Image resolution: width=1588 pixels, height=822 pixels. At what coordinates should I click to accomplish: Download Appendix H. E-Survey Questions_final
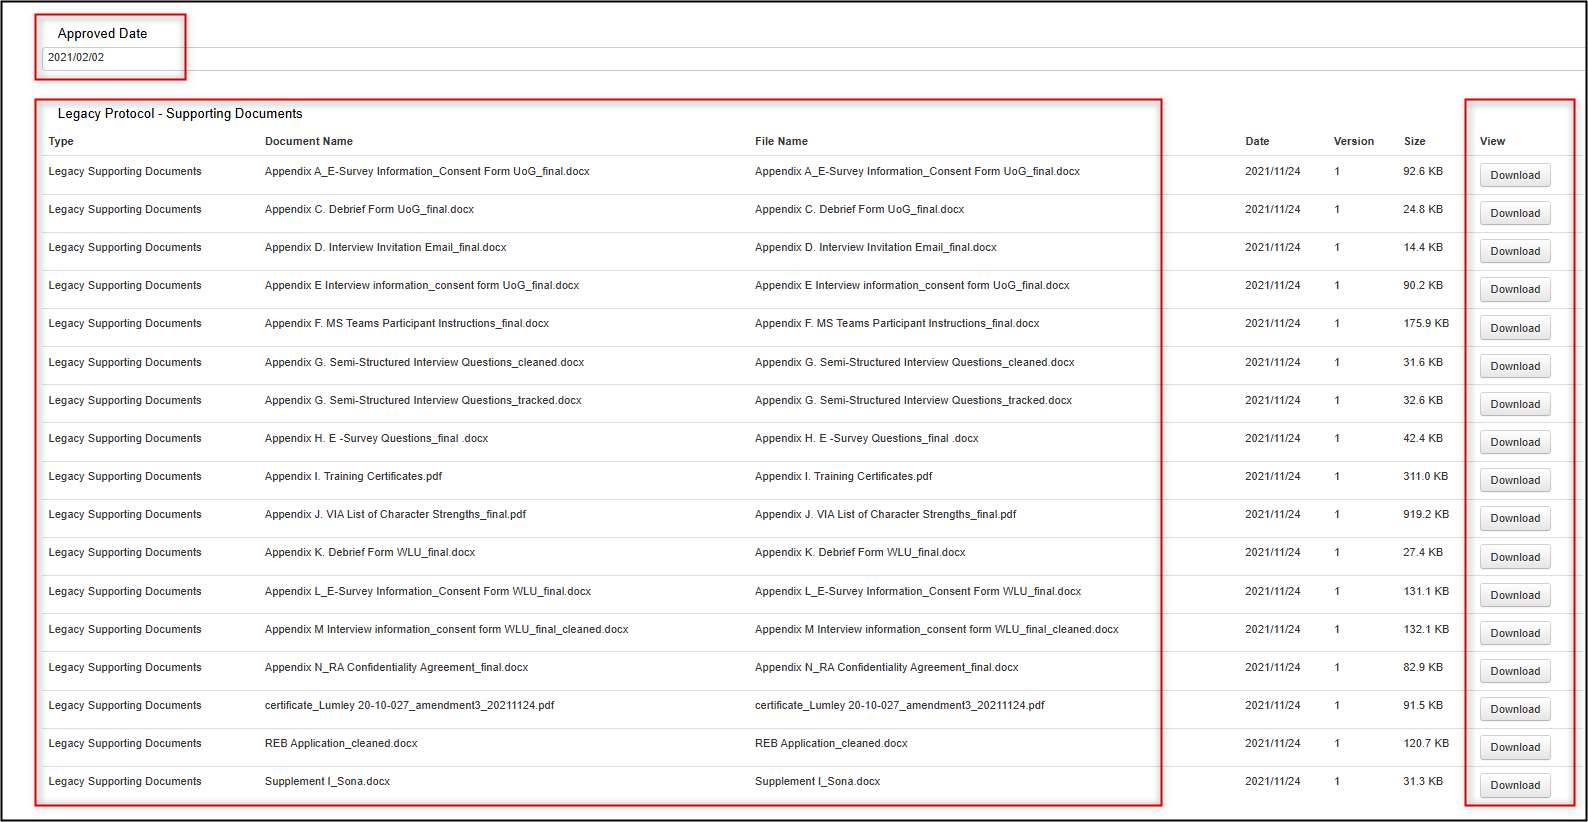(x=1515, y=442)
